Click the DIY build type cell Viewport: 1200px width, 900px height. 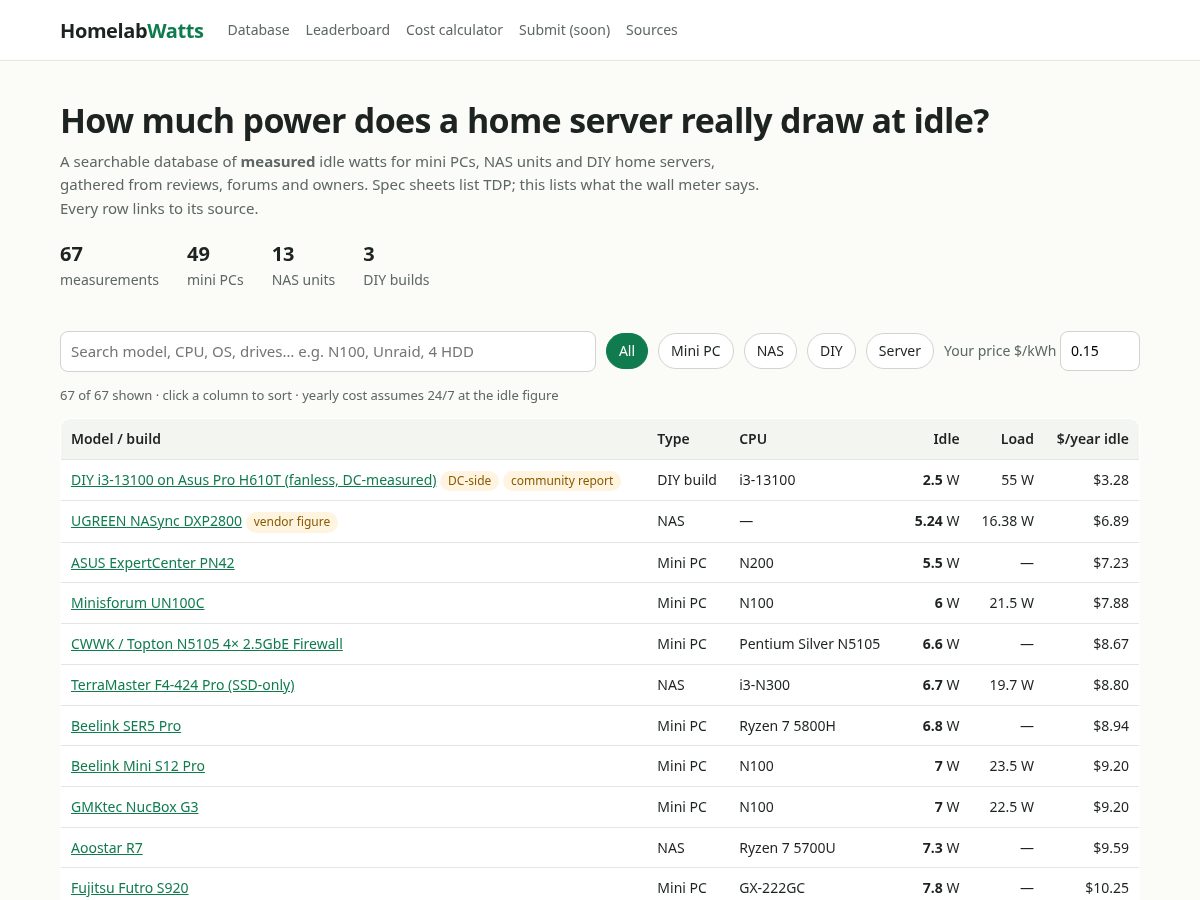(x=687, y=480)
